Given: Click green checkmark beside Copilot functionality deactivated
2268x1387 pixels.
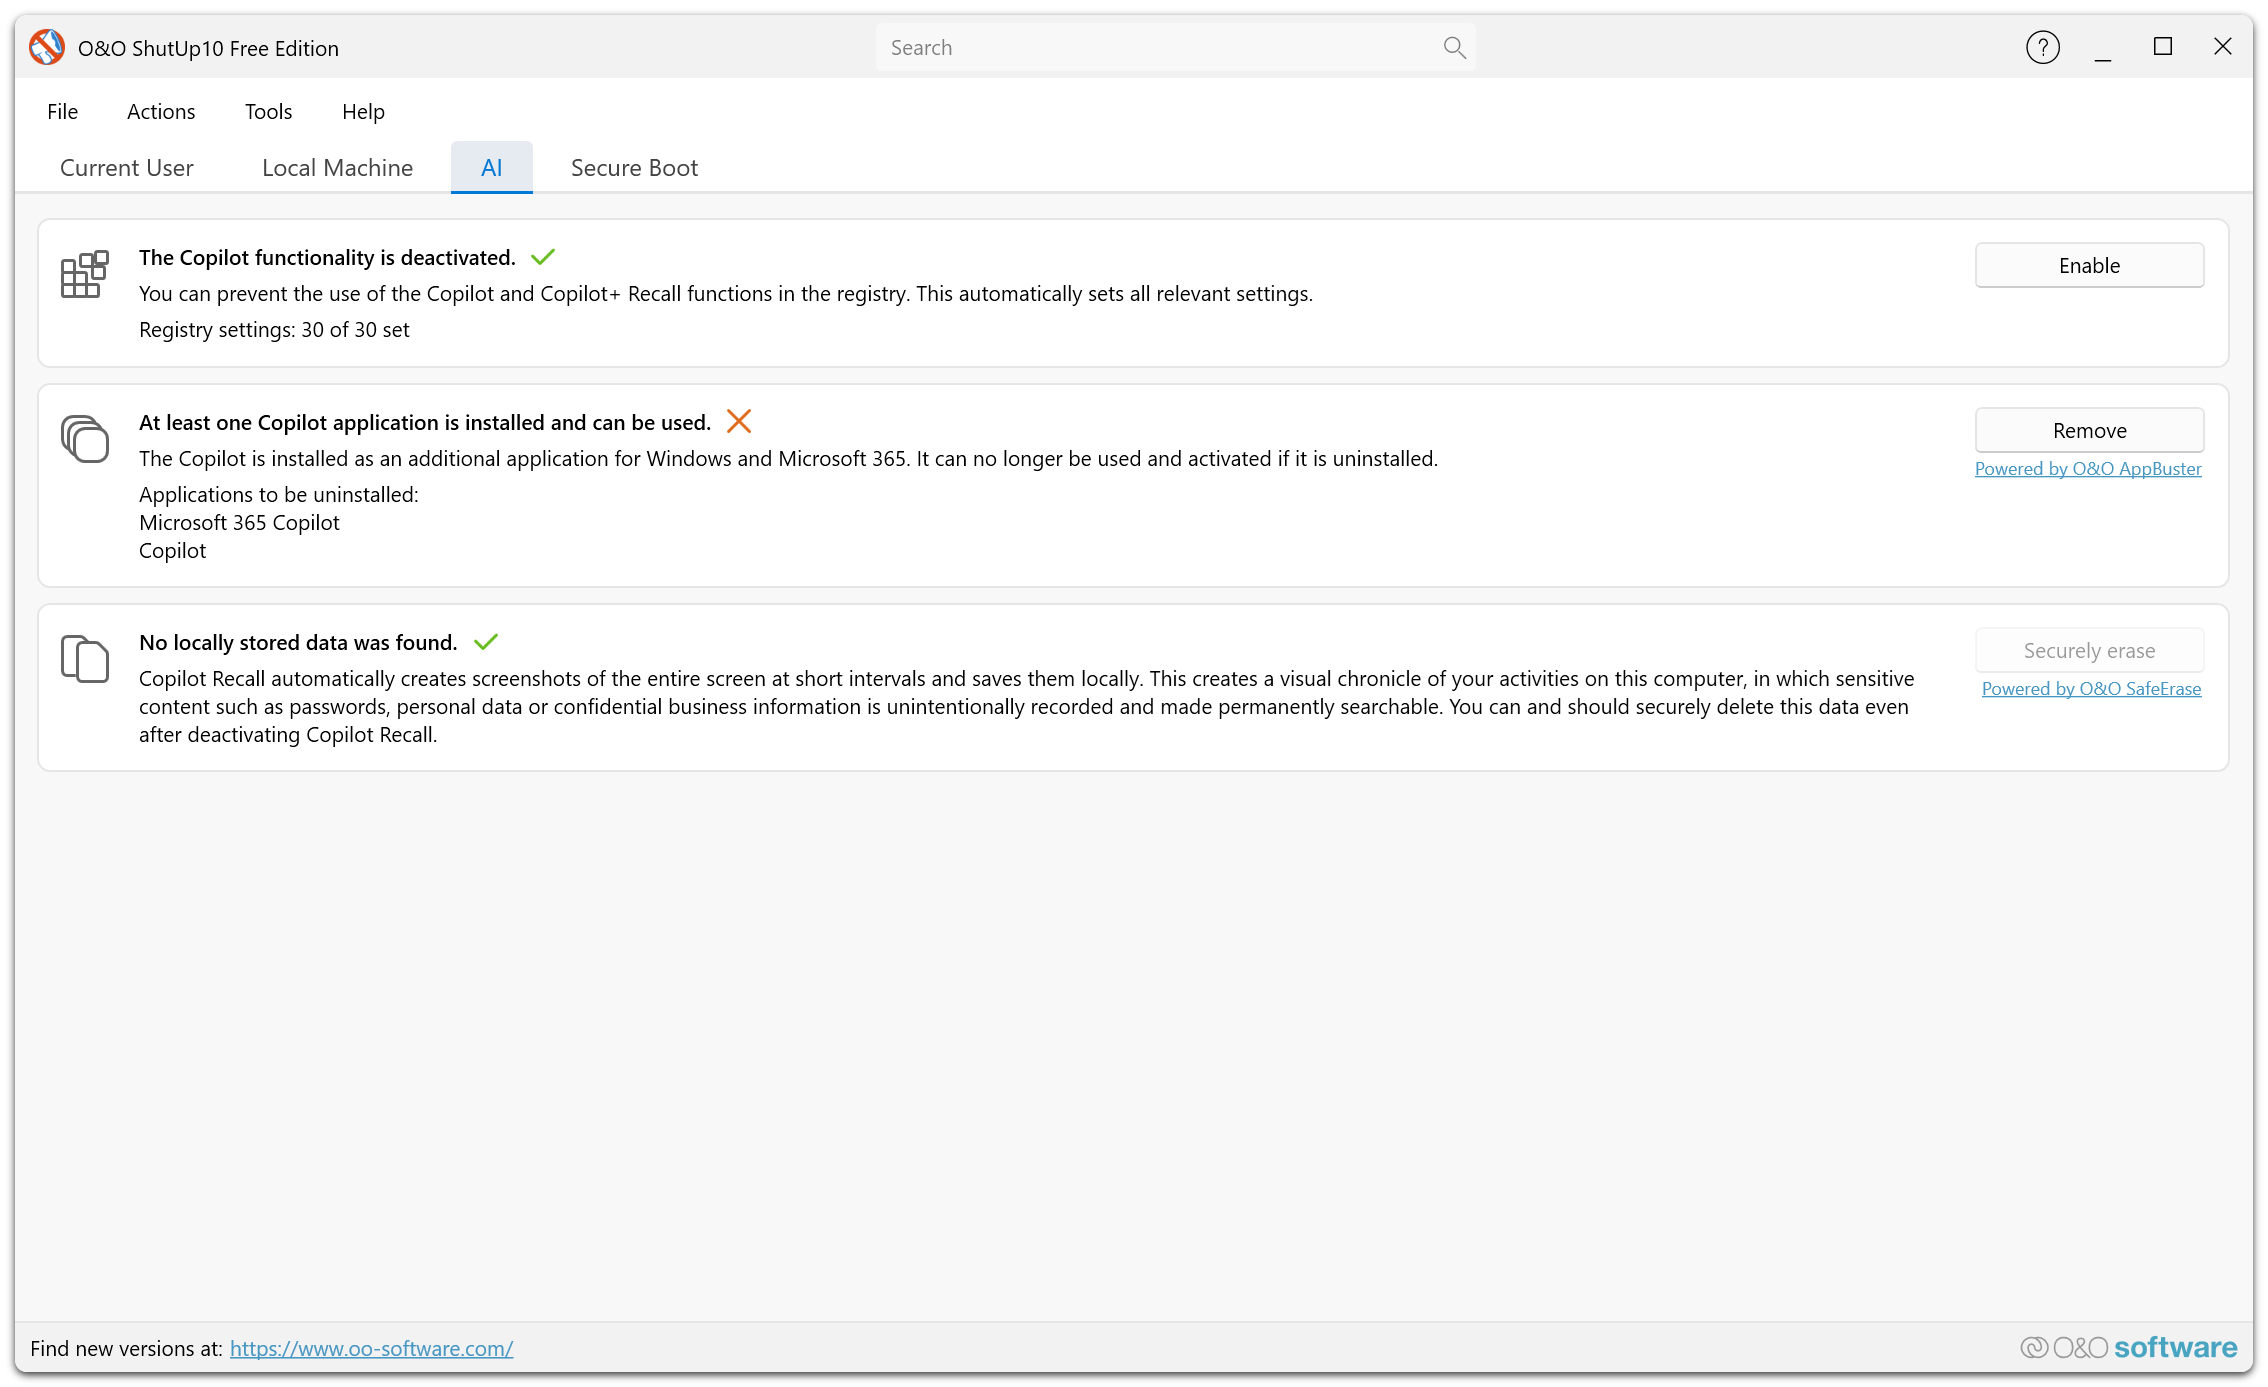Looking at the screenshot, I should (x=543, y=257).
